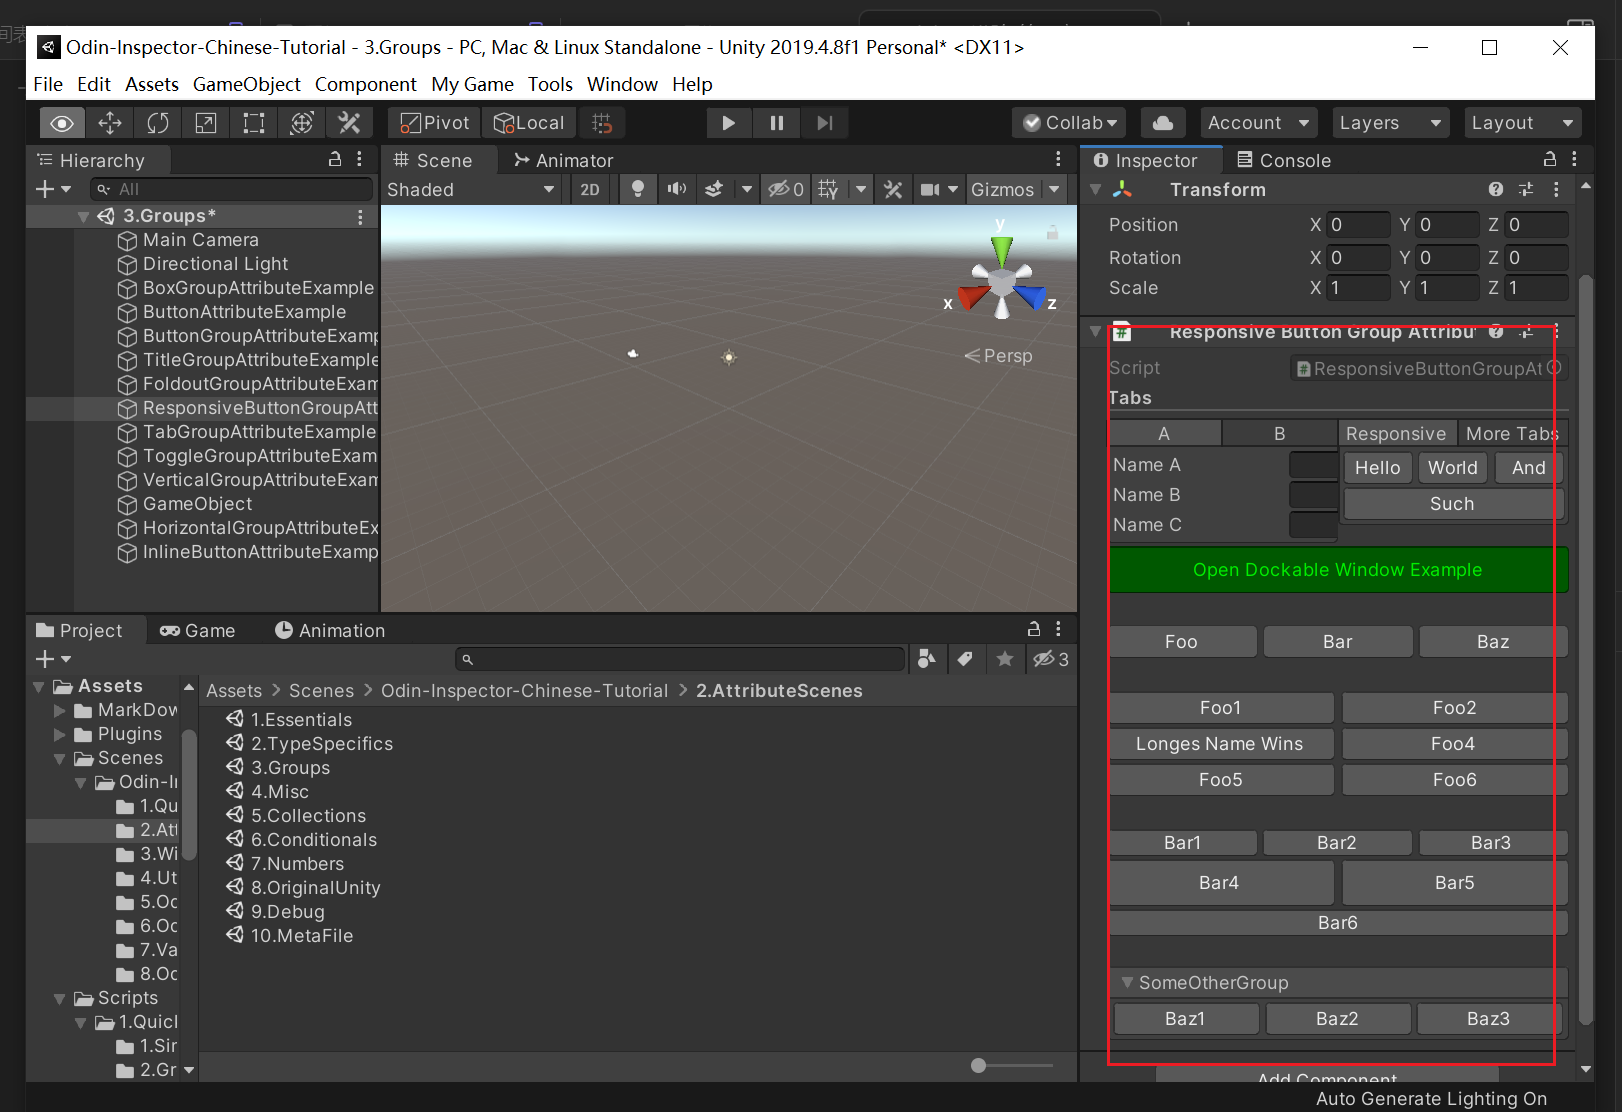Image resolution: width=1622 pixels, height=1112 pixels.
Task: Click the Position X input field
Action: 1358,225
